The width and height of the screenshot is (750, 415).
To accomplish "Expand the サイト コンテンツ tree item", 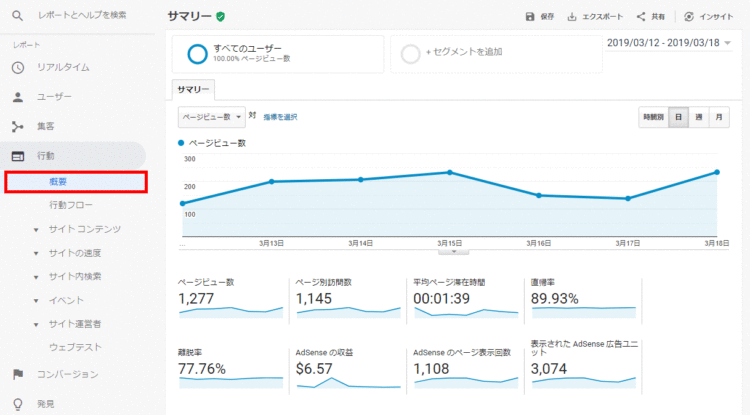I will pos(37,229).
